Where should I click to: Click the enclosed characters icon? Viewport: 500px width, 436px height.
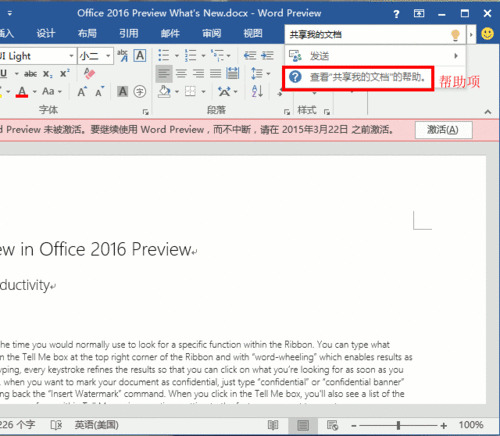pos(140,91)
